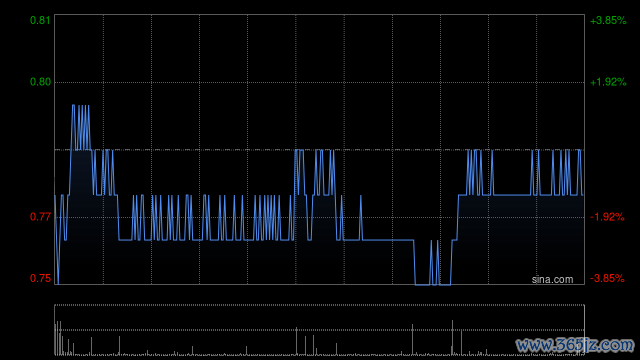Image resolution: width=640 pixels, height=360 pixels.
Task: Click the 0.80 price axis label
Action: (x=40, y=82)
